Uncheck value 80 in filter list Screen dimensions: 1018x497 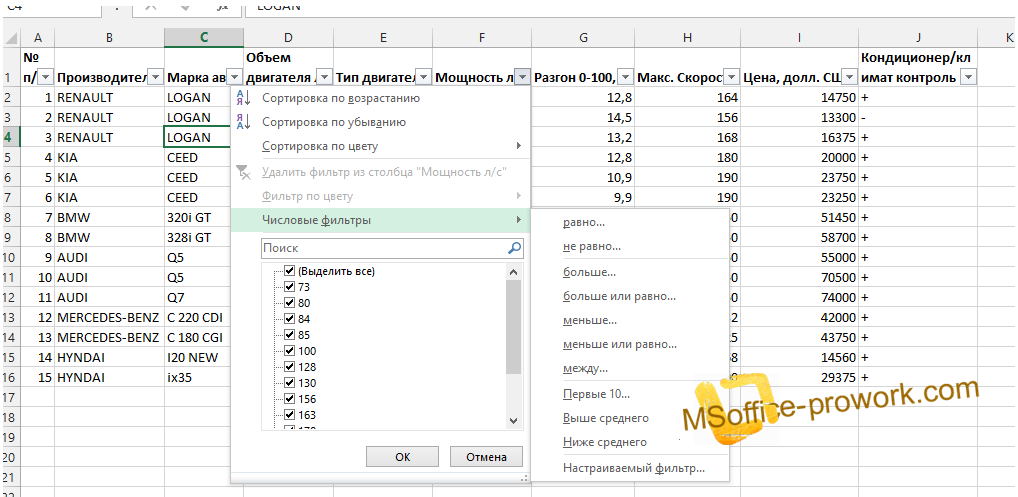290,303
